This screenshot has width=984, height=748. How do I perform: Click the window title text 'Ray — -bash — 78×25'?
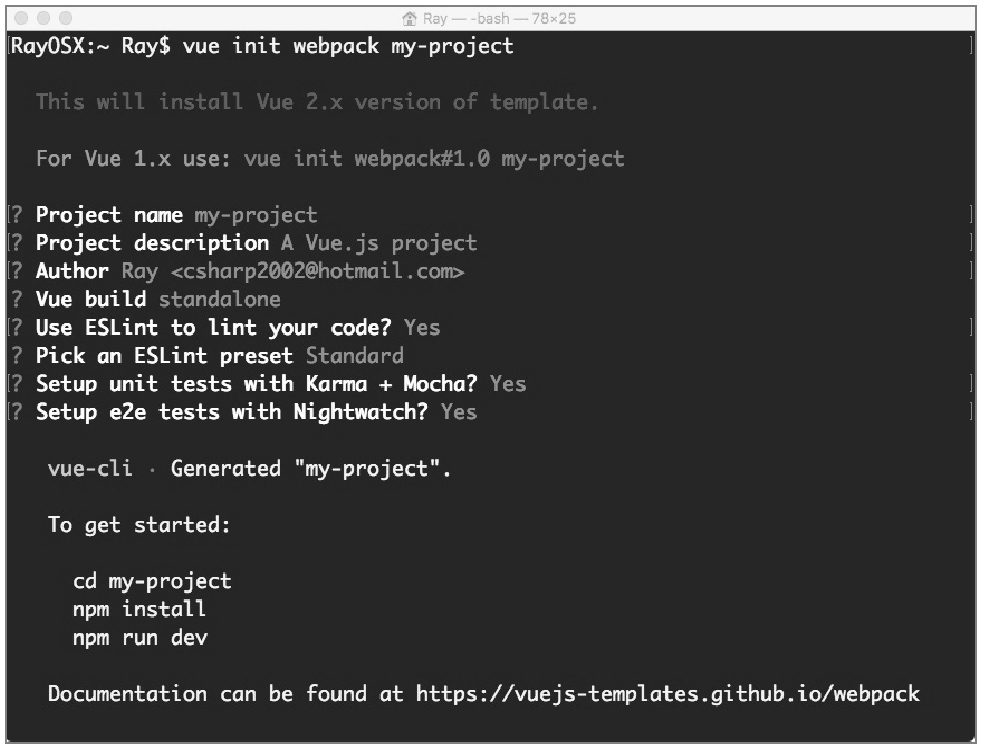click(499, 19)
